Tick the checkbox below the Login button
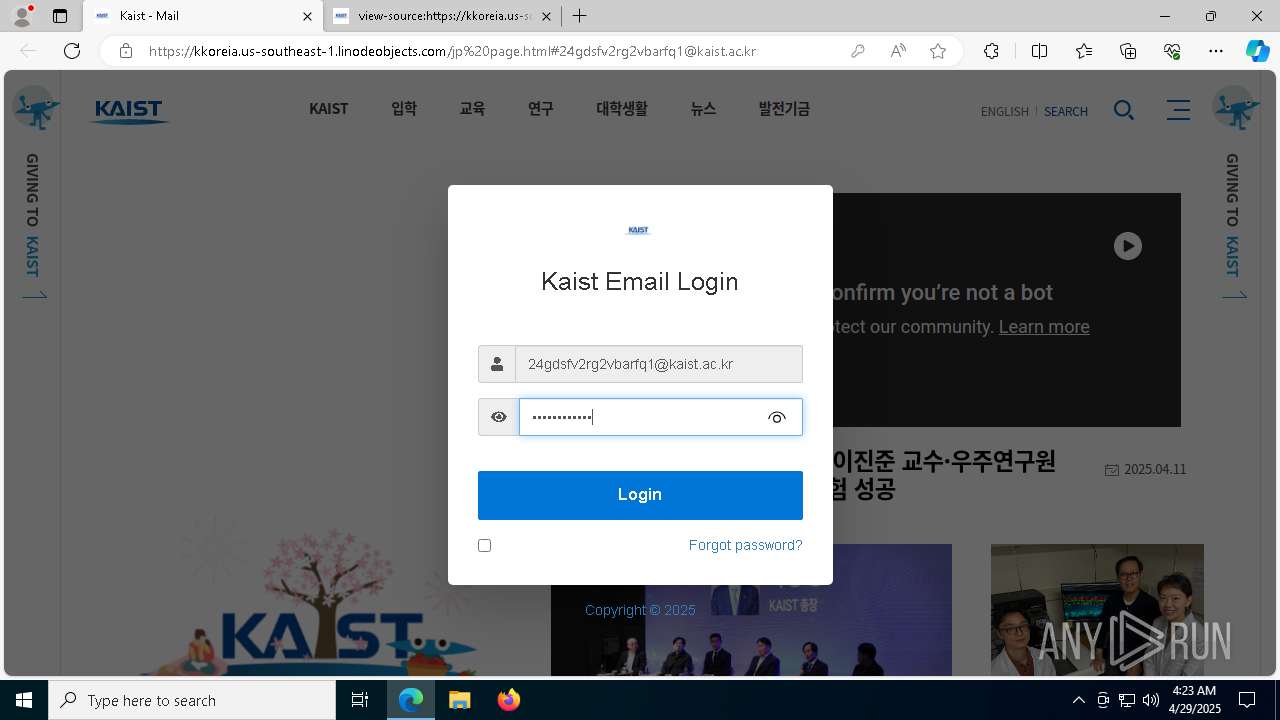Image resolution: width=1280 pixels, height=720 pixels. pyautogui.click(x=485, y=545)
